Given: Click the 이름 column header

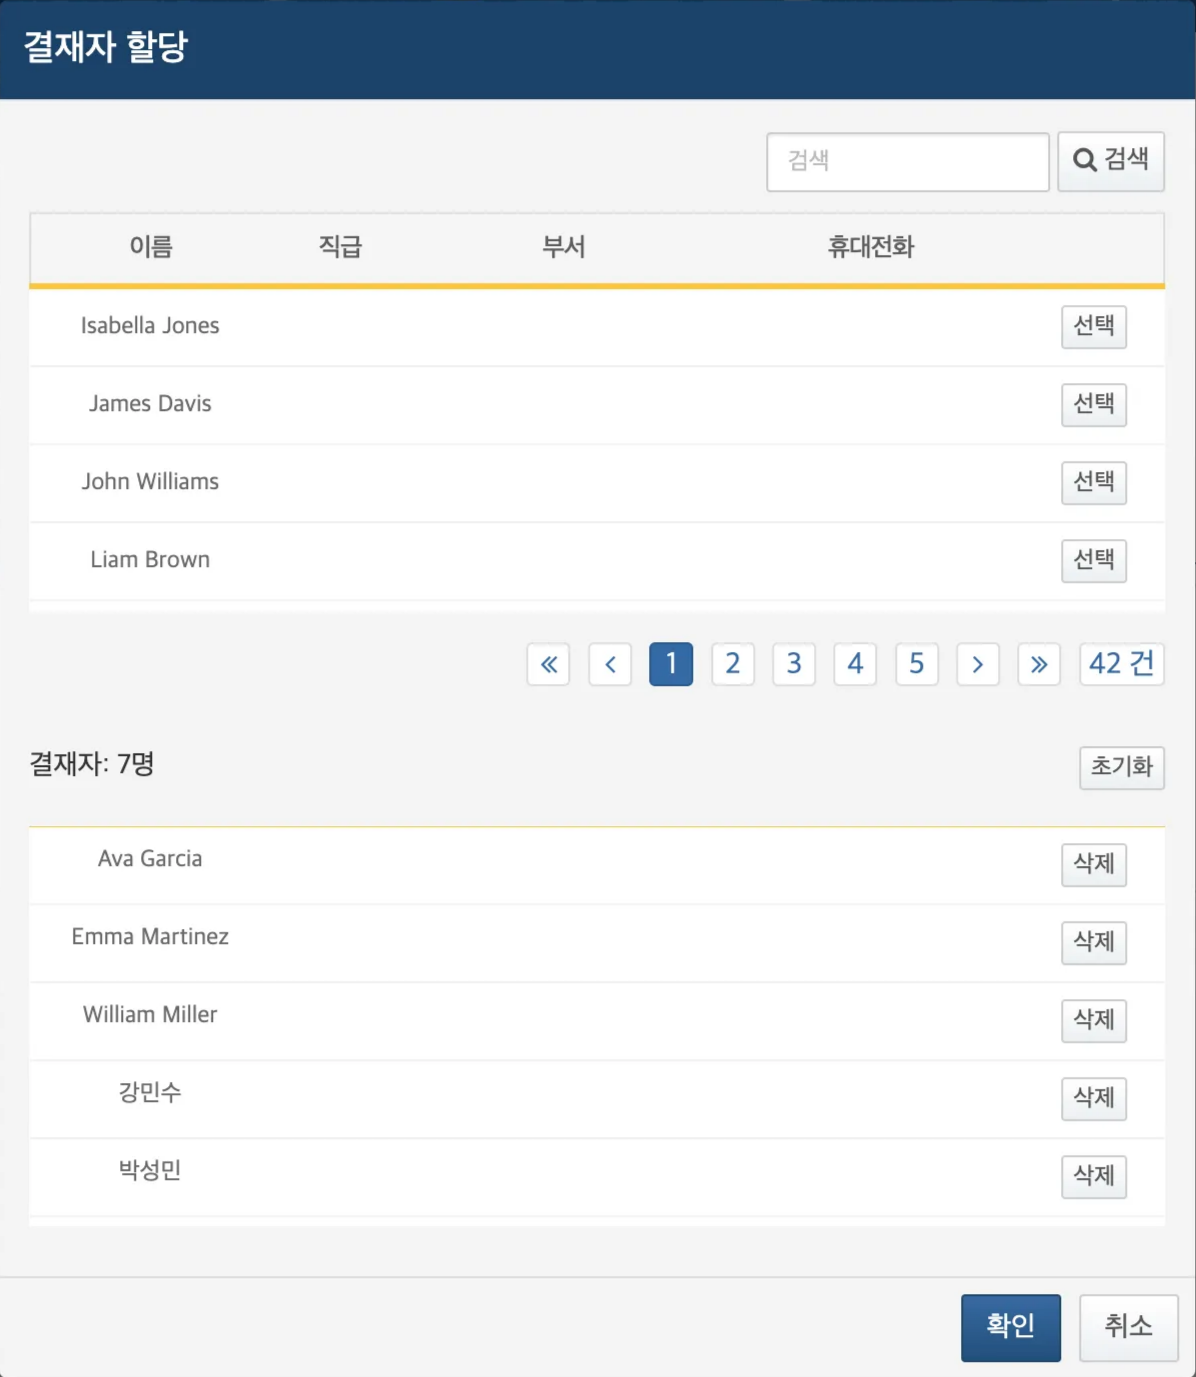Looking at the screenshot, I should [151, 247].
